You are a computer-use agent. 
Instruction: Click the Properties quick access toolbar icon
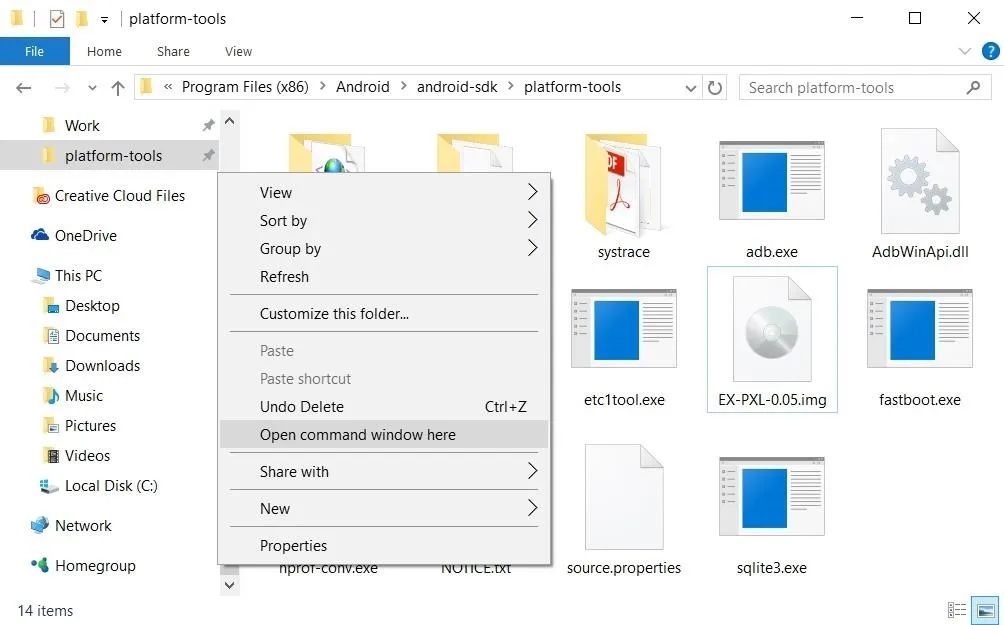pos(57,19)
